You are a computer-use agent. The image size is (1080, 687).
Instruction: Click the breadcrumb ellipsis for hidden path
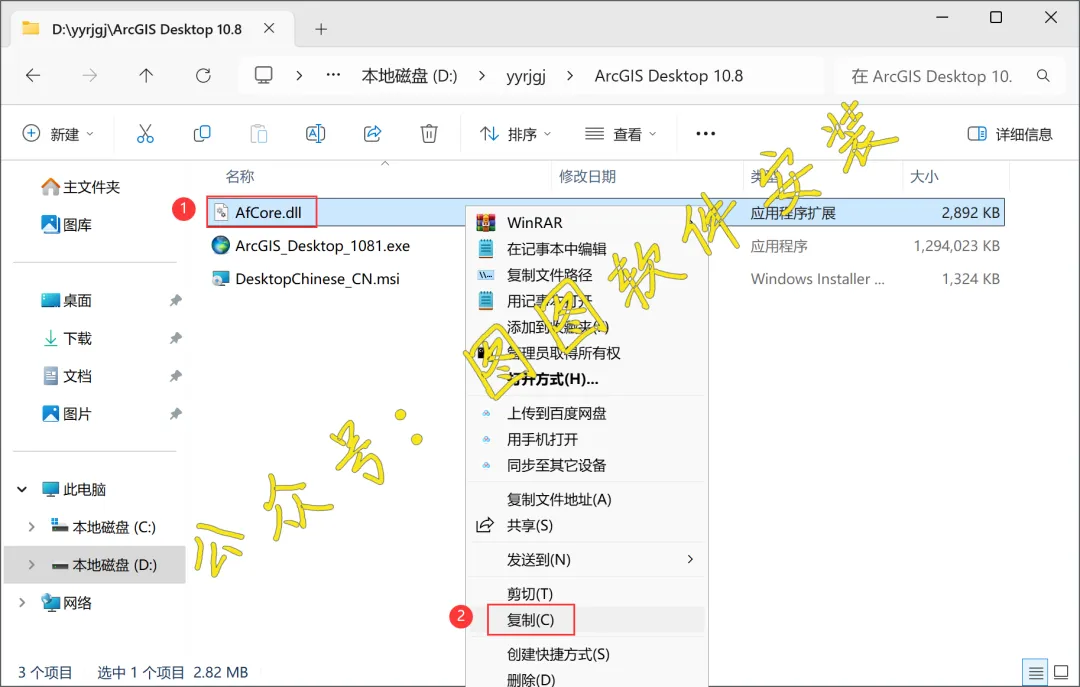tap(333, 75)
